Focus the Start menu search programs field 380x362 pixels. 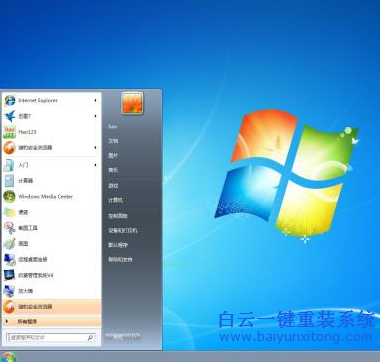51,338
